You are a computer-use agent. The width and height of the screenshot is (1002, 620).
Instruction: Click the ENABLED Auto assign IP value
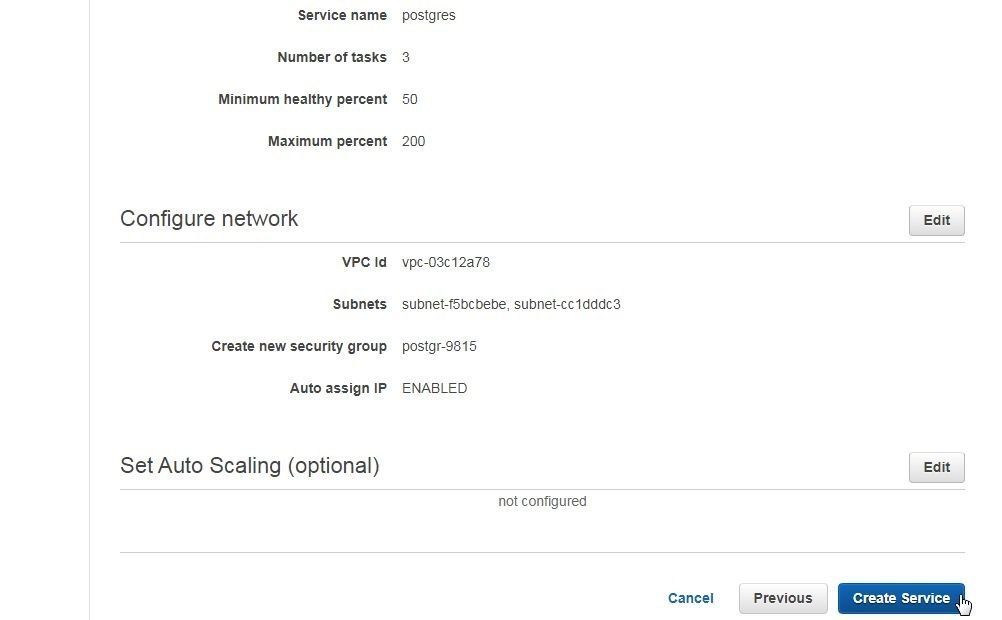(435, 389)
